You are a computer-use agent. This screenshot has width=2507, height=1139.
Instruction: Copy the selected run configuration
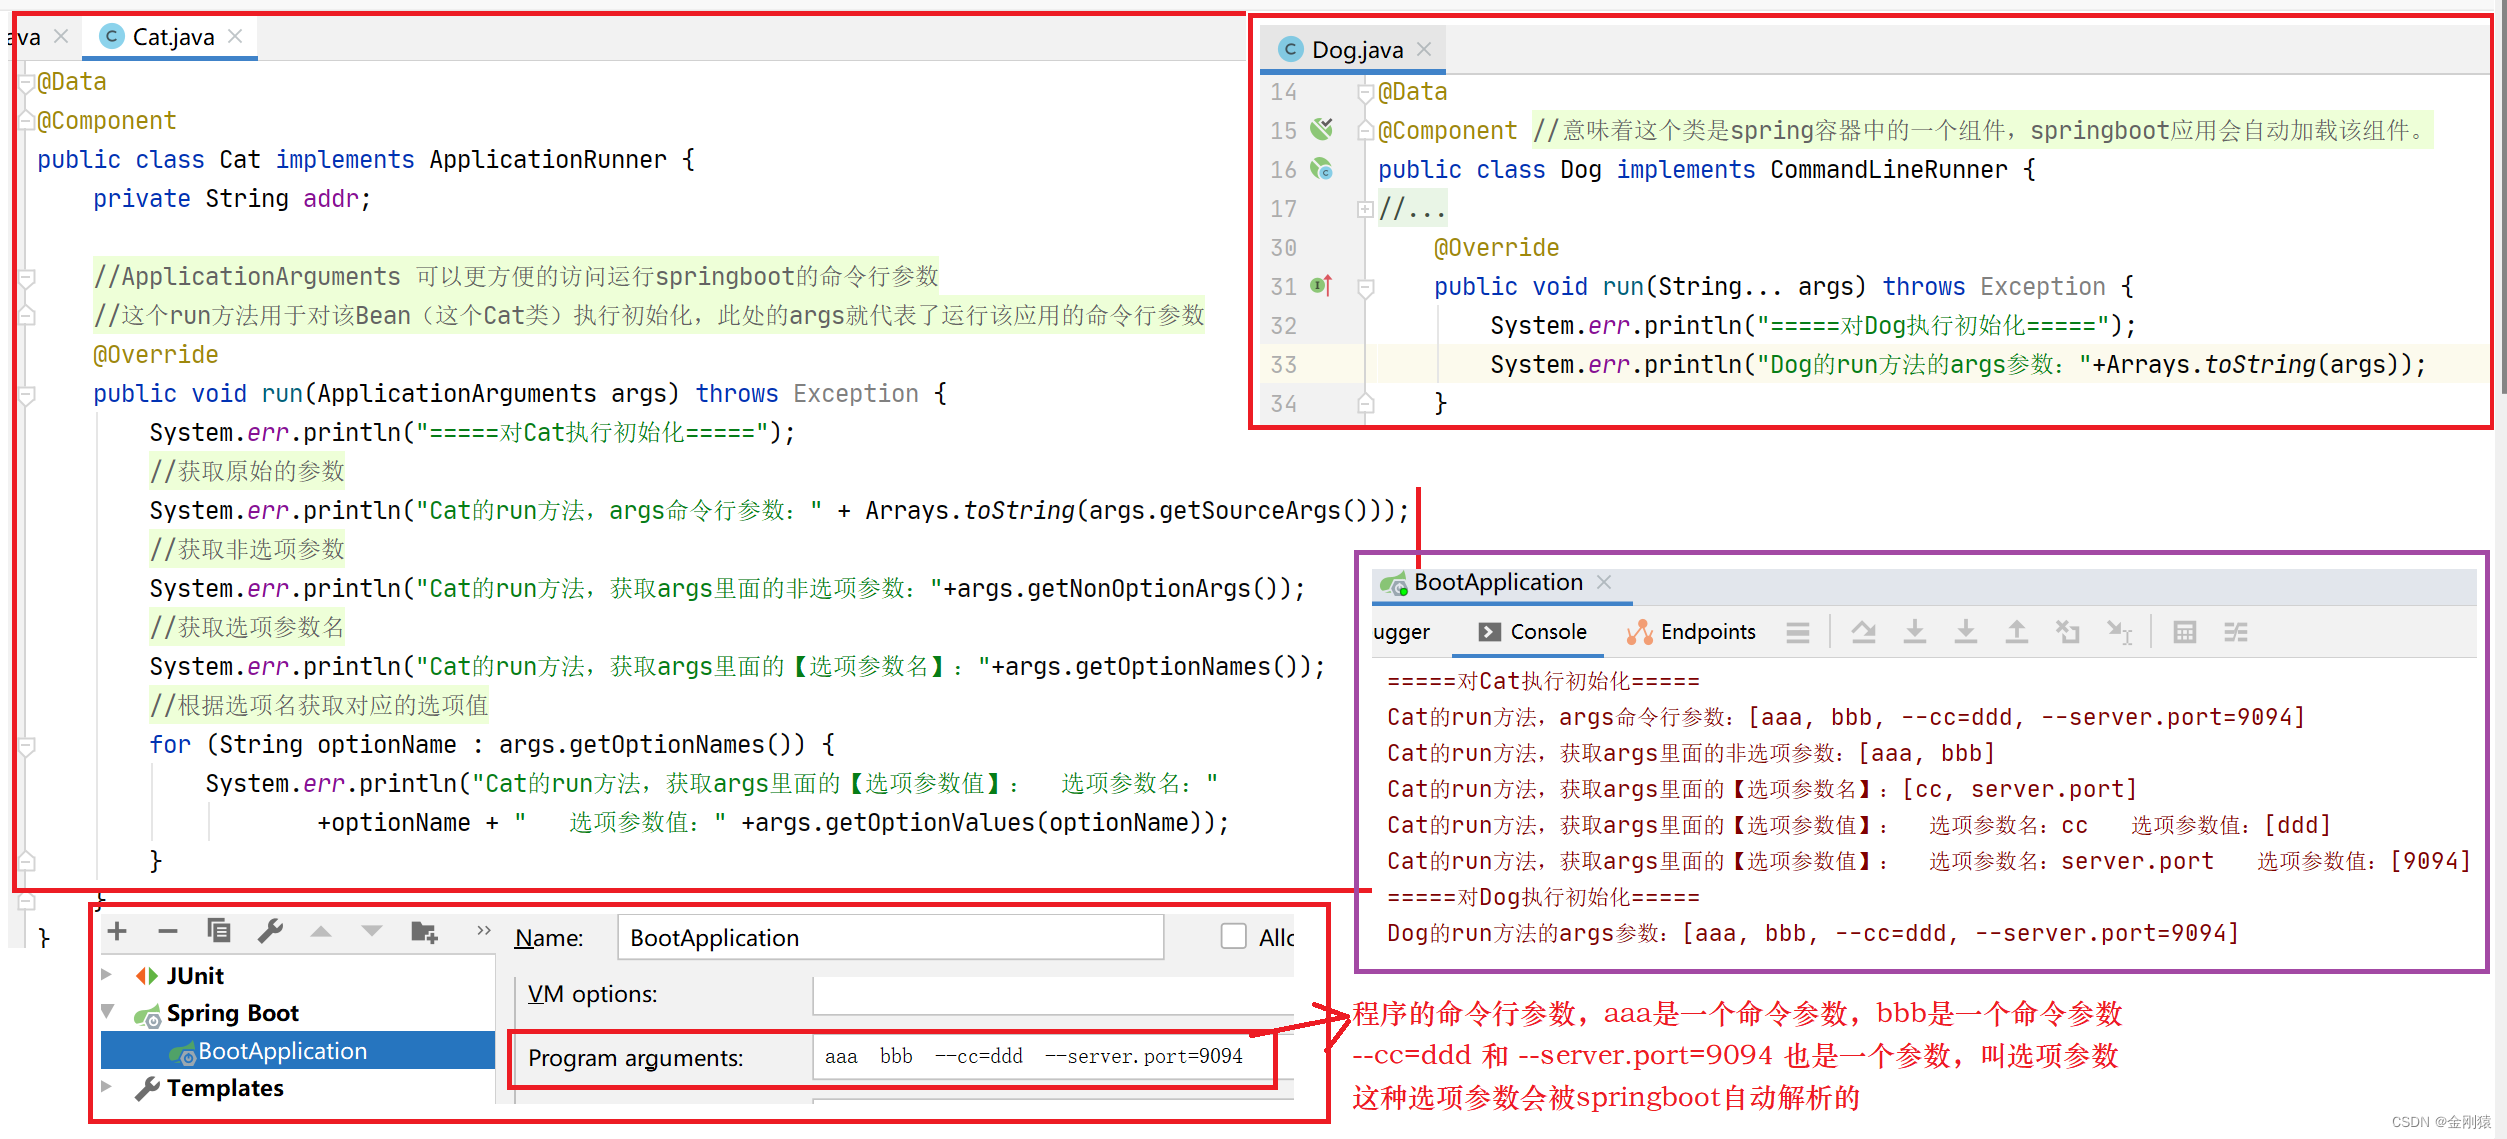pyautogui.click(x=218, y=931)
